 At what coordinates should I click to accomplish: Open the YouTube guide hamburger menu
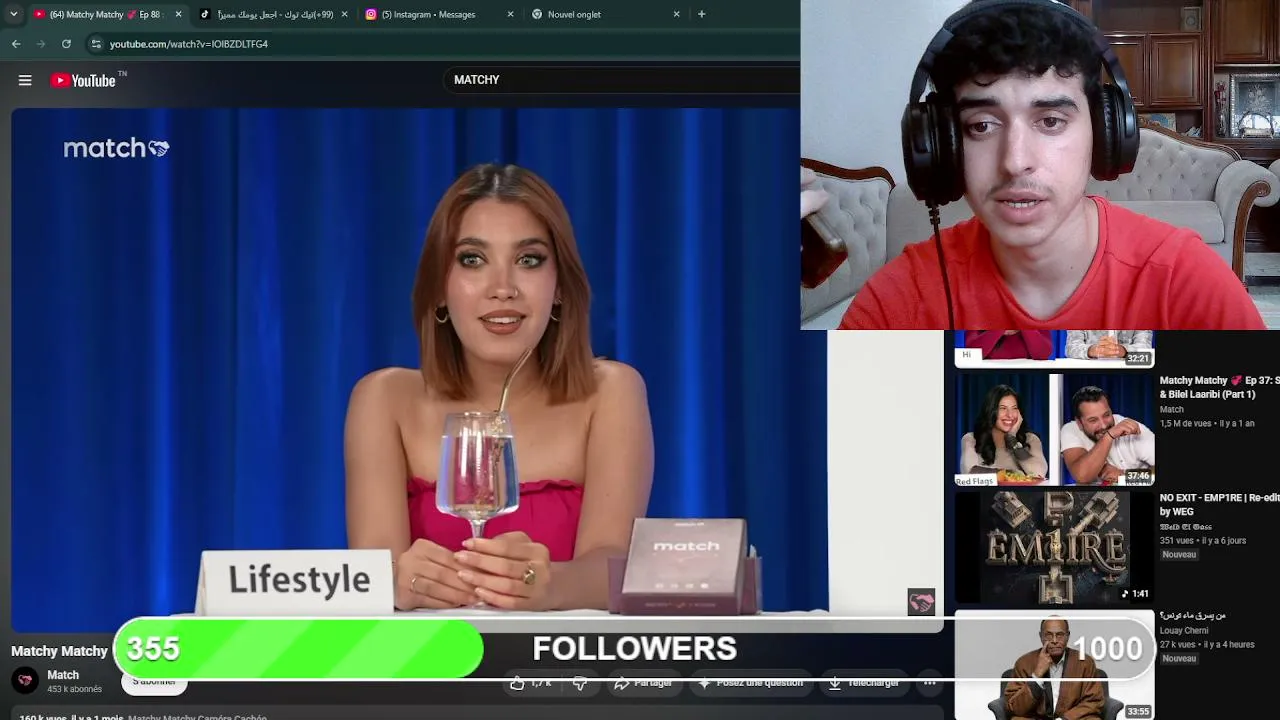[x=25, y=80]
